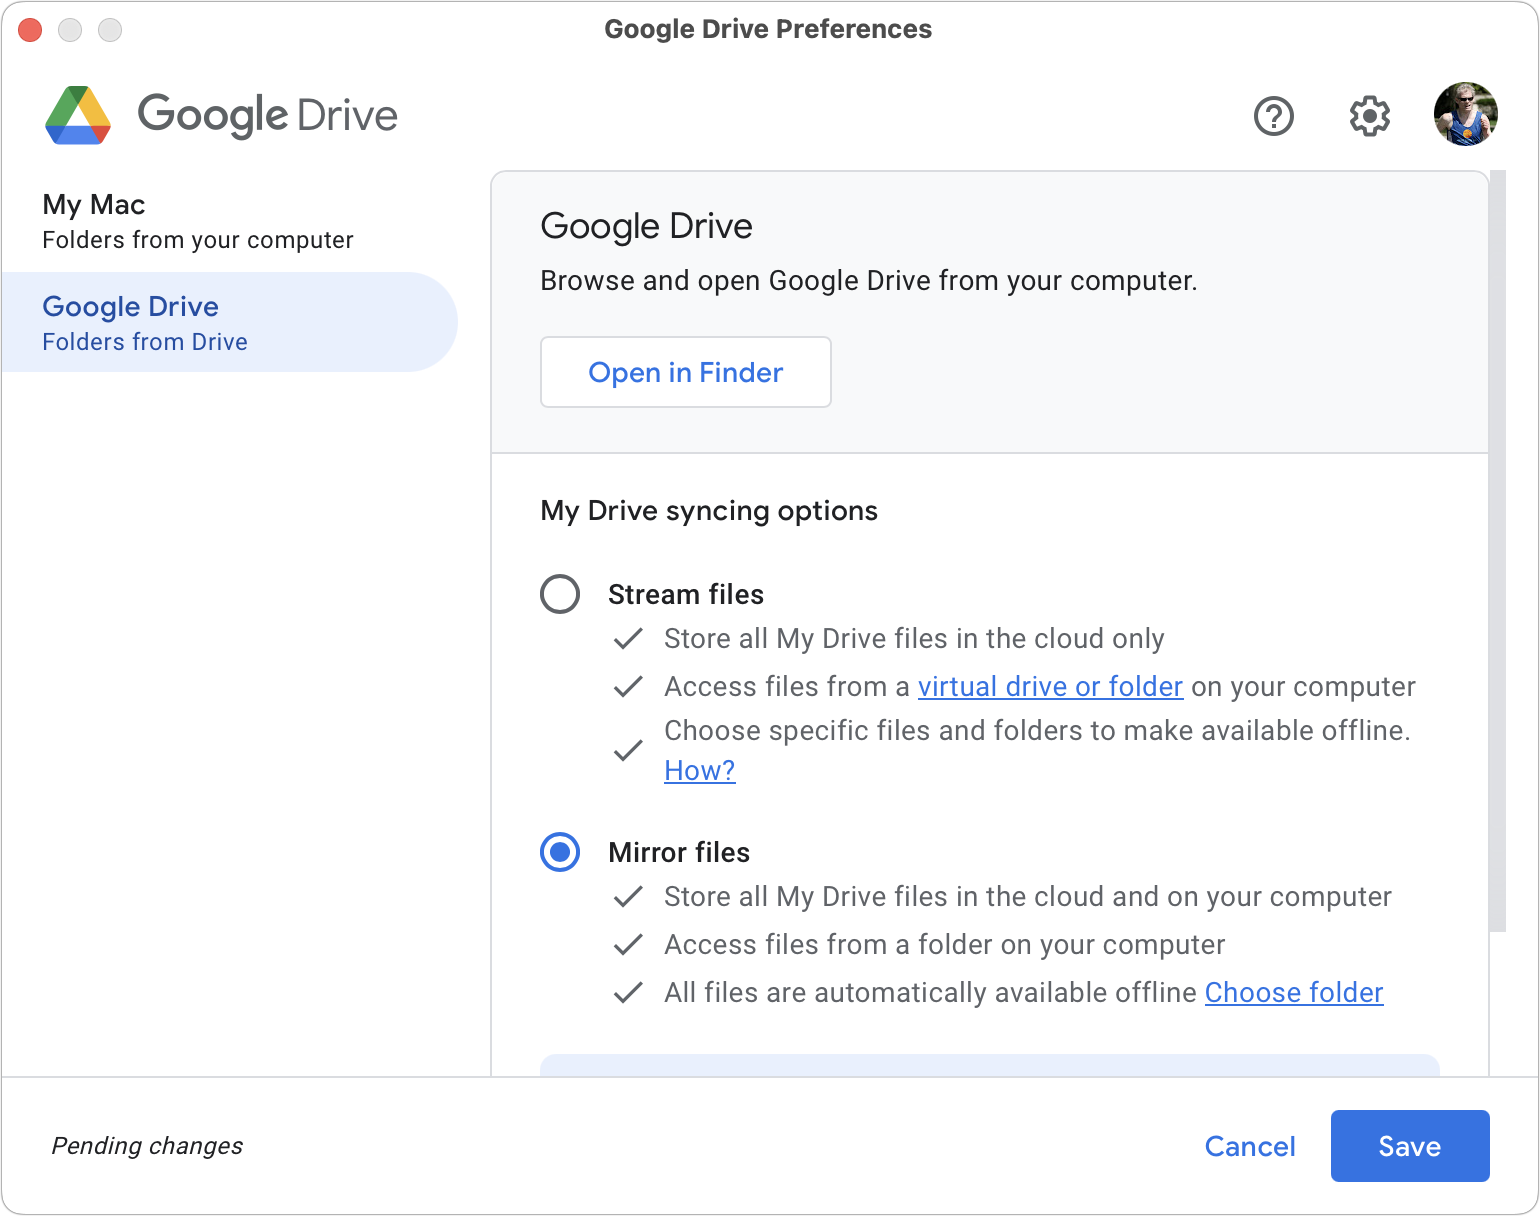This screenshot has width=1540, height=1216.
Task: Click checkmark beside Store all files in cloud only
Action: tap(628, 639)
